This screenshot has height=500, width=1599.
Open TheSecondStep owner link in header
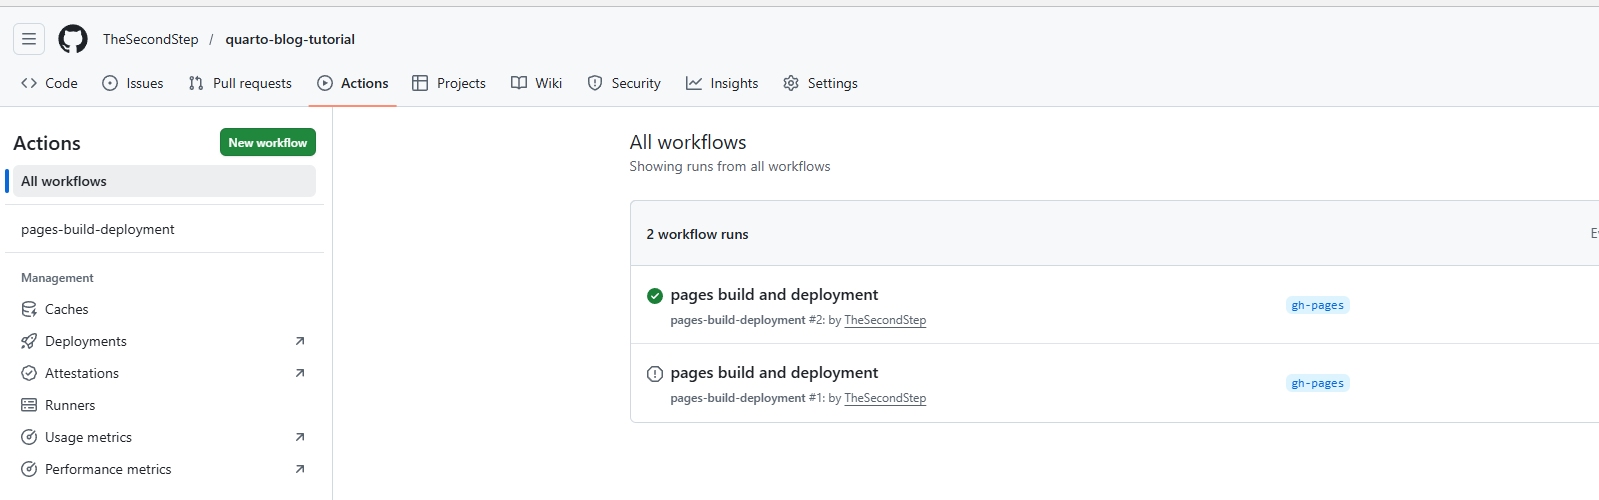tap(151, 39)
